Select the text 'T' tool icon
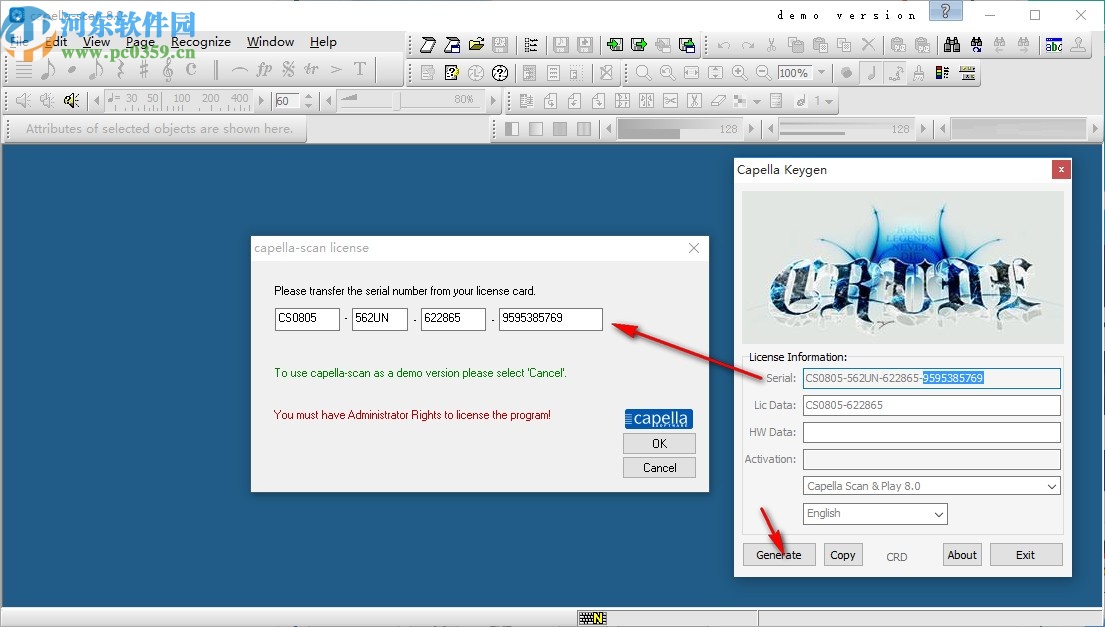Image resolution: width=1105 pixels, height=627 pixels. click(x=360, y=70)
